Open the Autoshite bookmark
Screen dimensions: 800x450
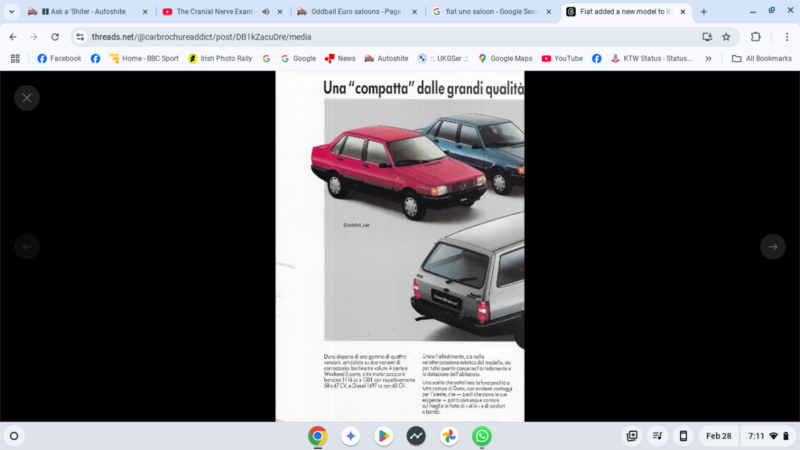(386, 59)
